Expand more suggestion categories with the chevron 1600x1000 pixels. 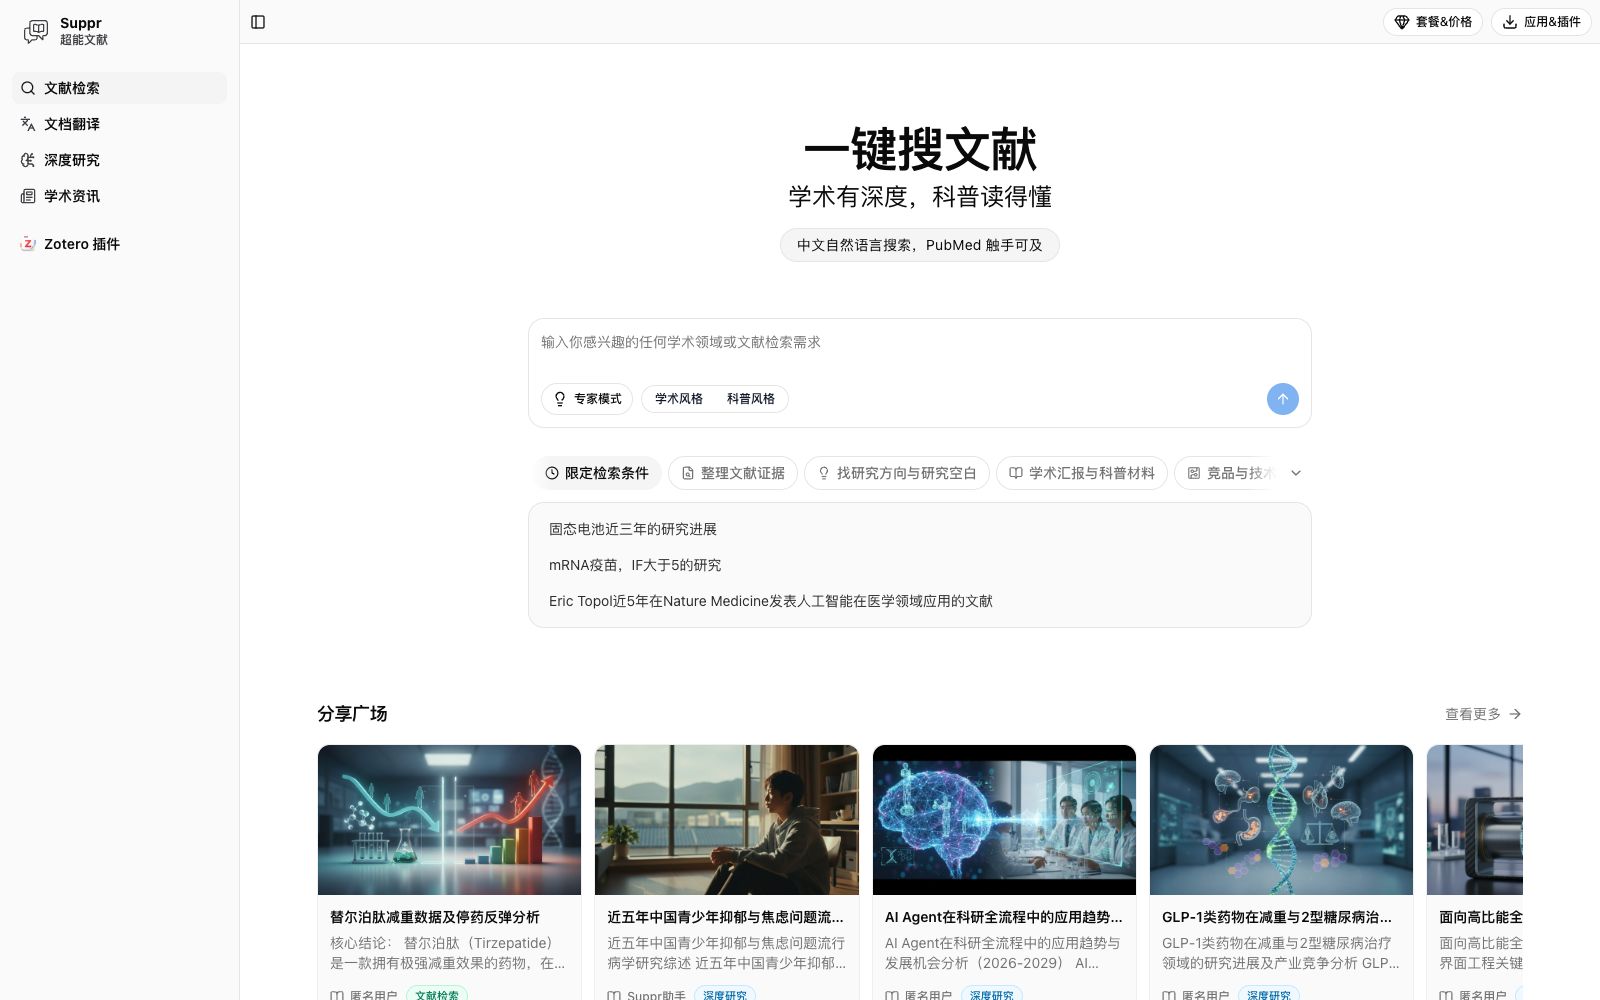pos(1296,473)
